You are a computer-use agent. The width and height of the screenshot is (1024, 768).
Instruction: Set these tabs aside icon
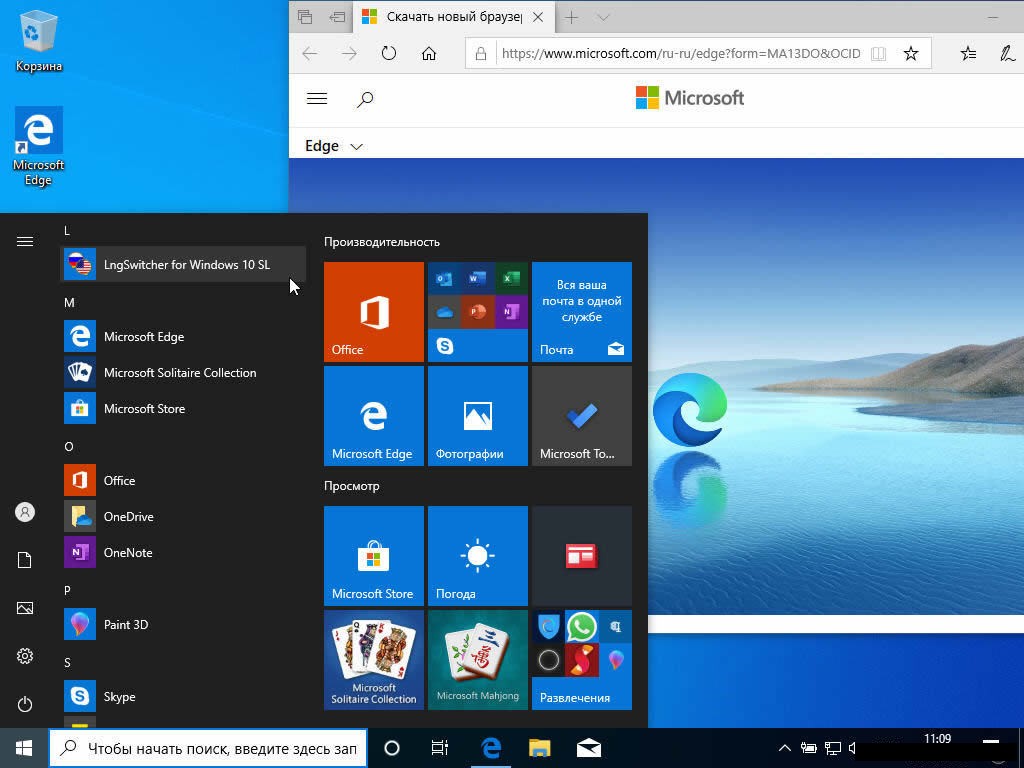[337, 17]
